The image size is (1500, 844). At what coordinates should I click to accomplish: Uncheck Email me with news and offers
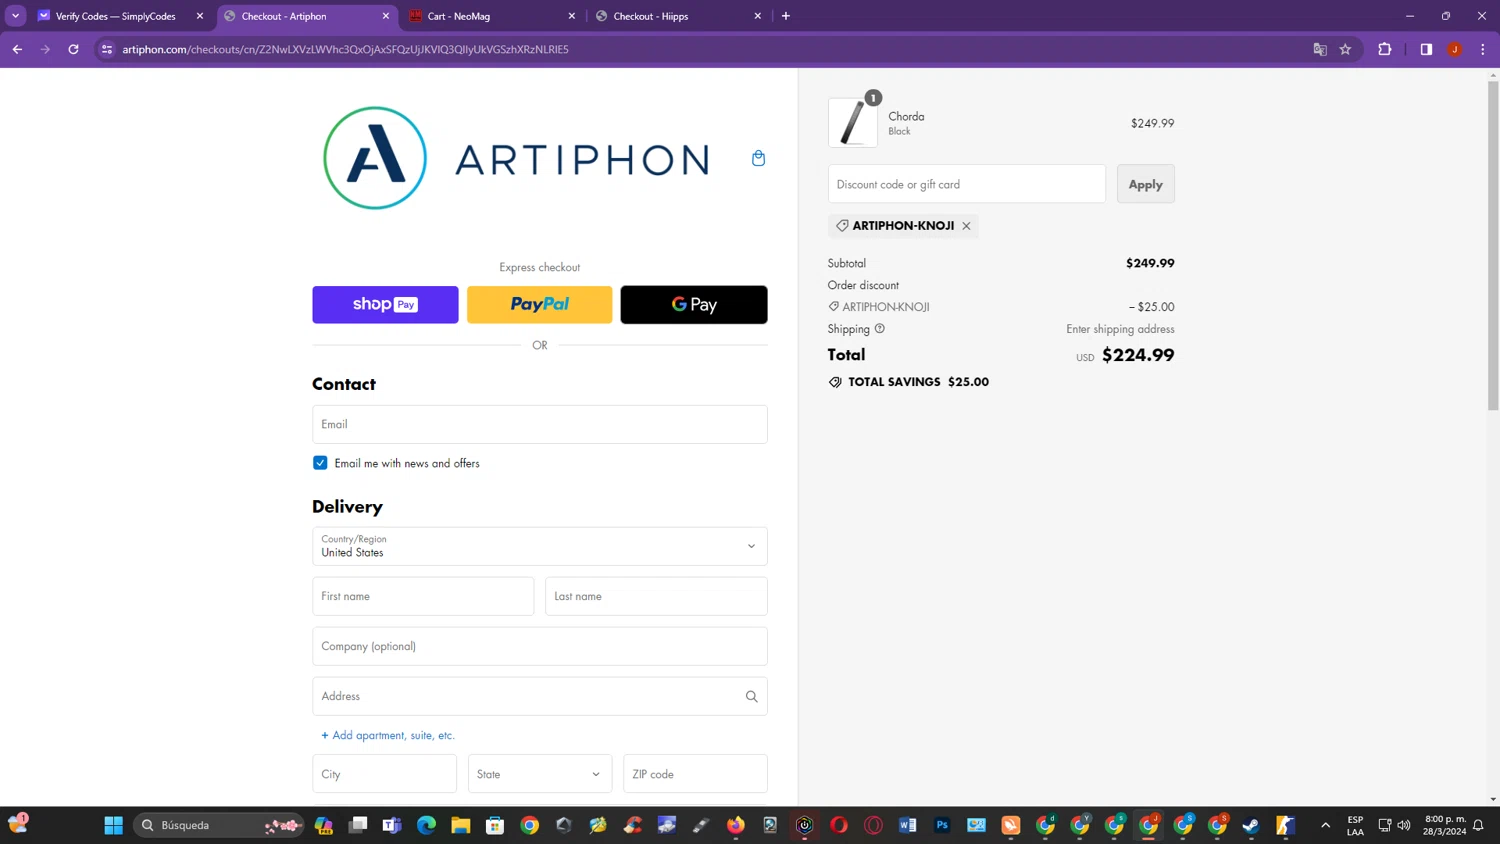point(320,463)
